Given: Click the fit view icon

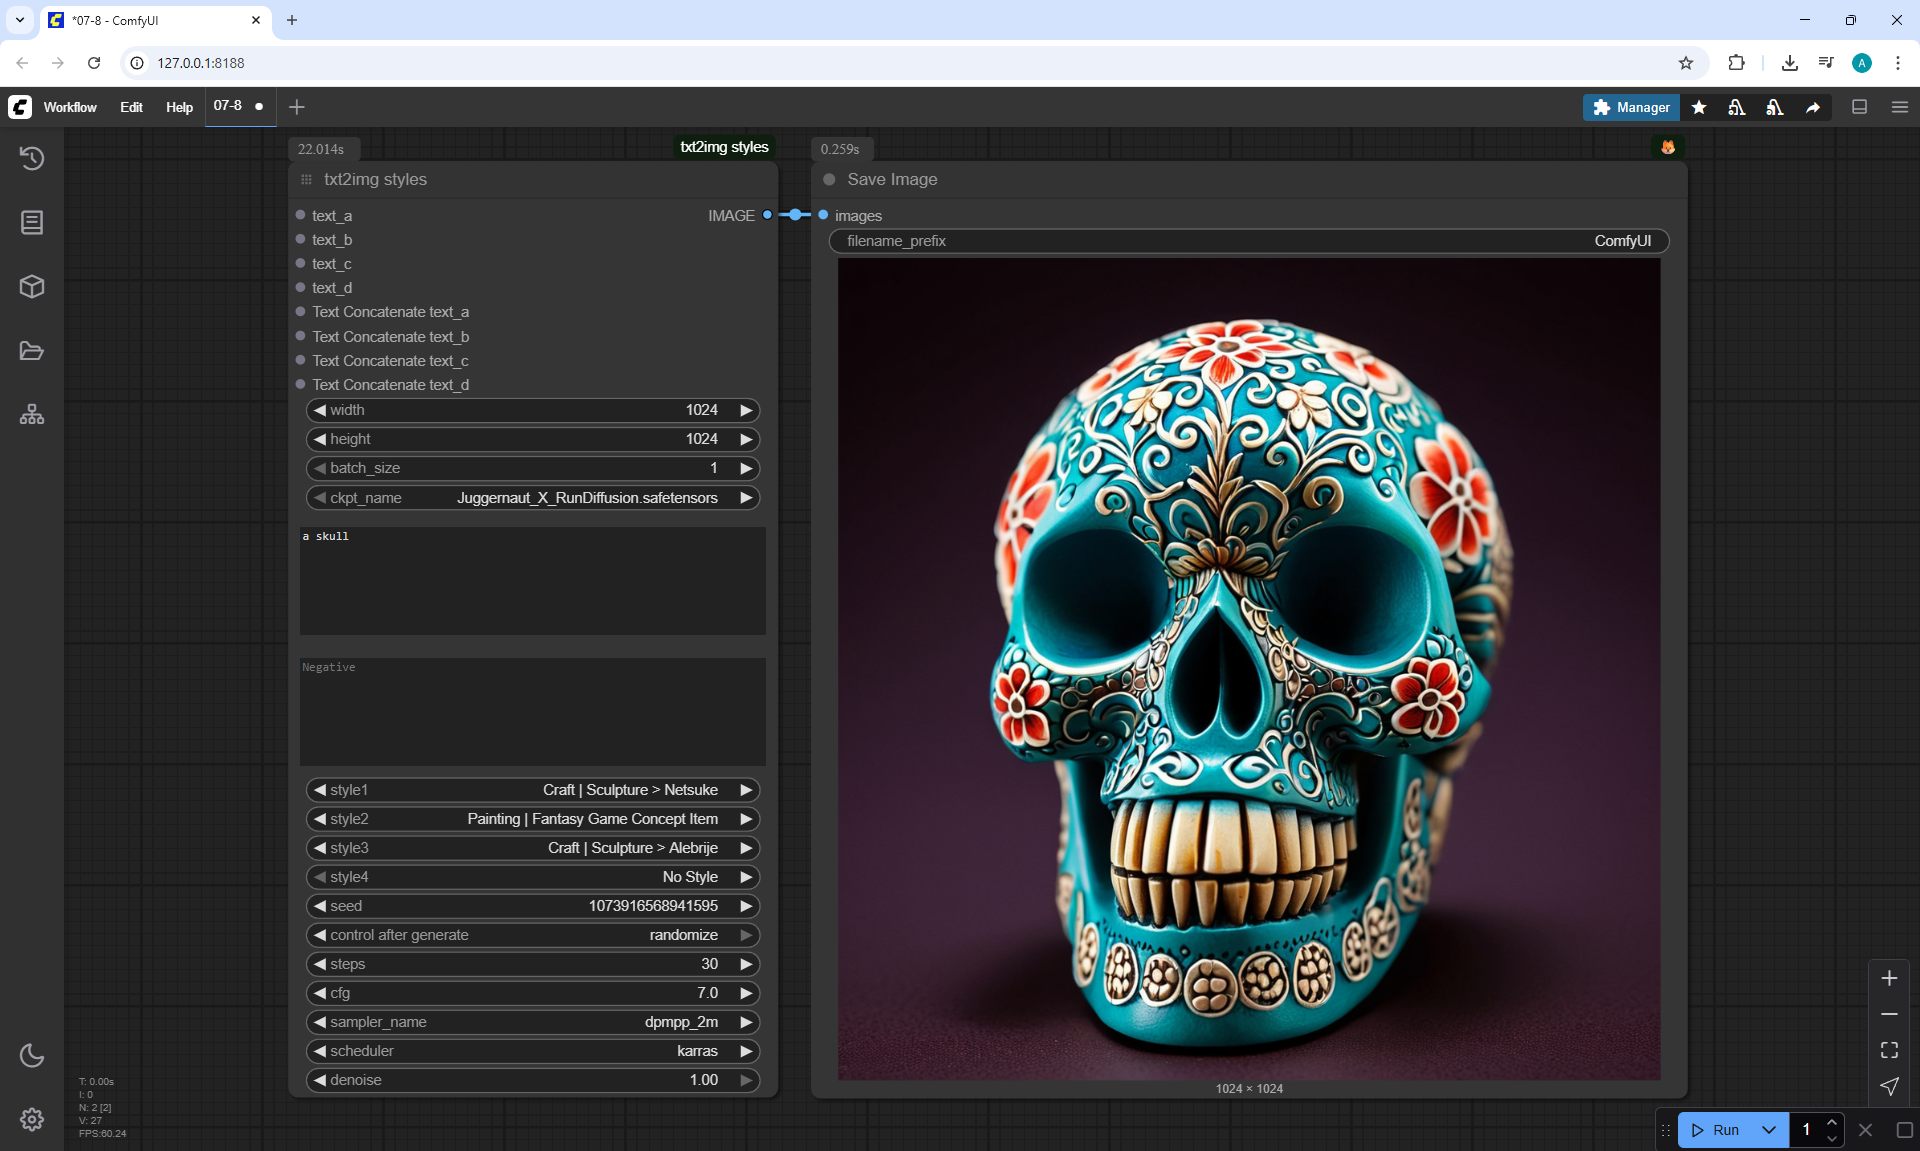Looking at the screenshot, I should 1889,1050.
